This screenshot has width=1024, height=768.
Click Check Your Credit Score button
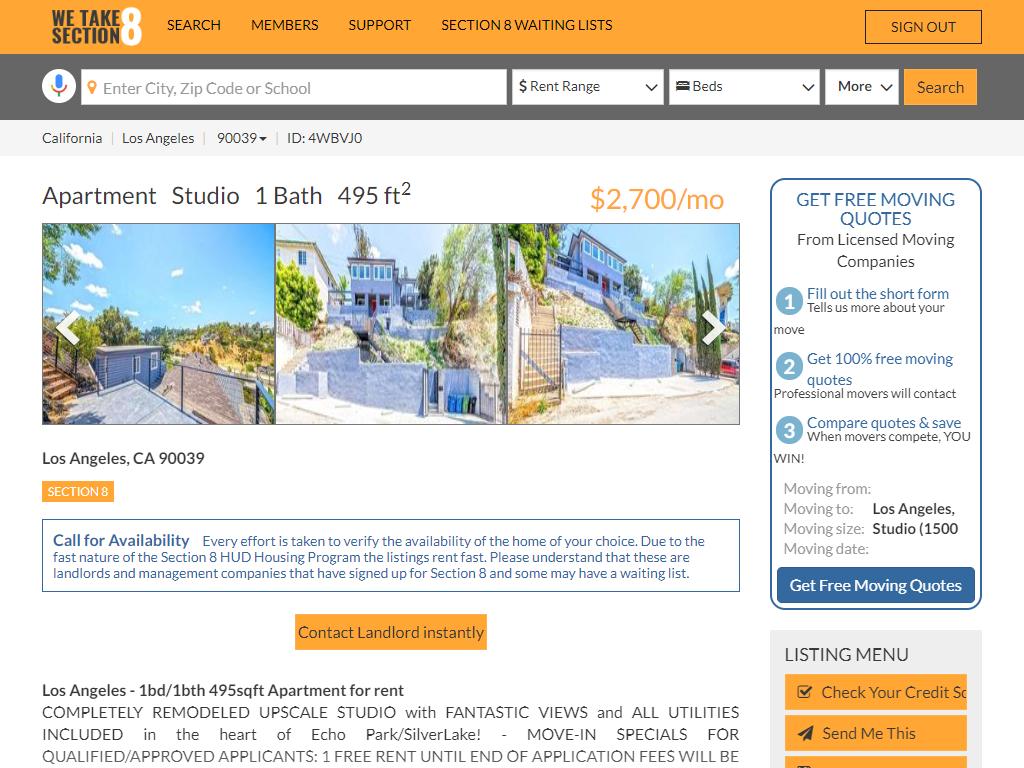pos(875,692)
